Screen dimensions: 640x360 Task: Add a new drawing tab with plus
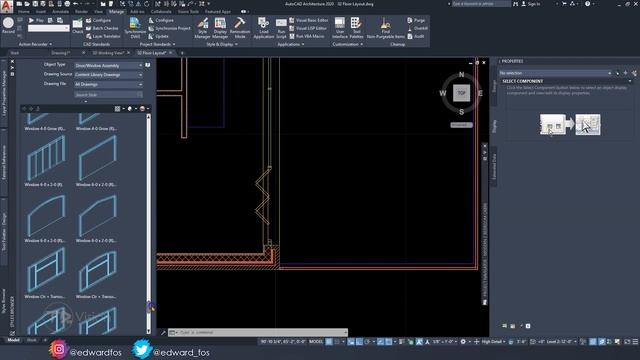click(x=182, y=53)
